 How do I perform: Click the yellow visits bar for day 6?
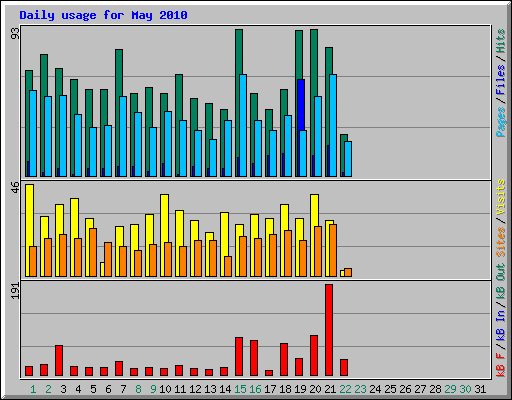[102, 269]
